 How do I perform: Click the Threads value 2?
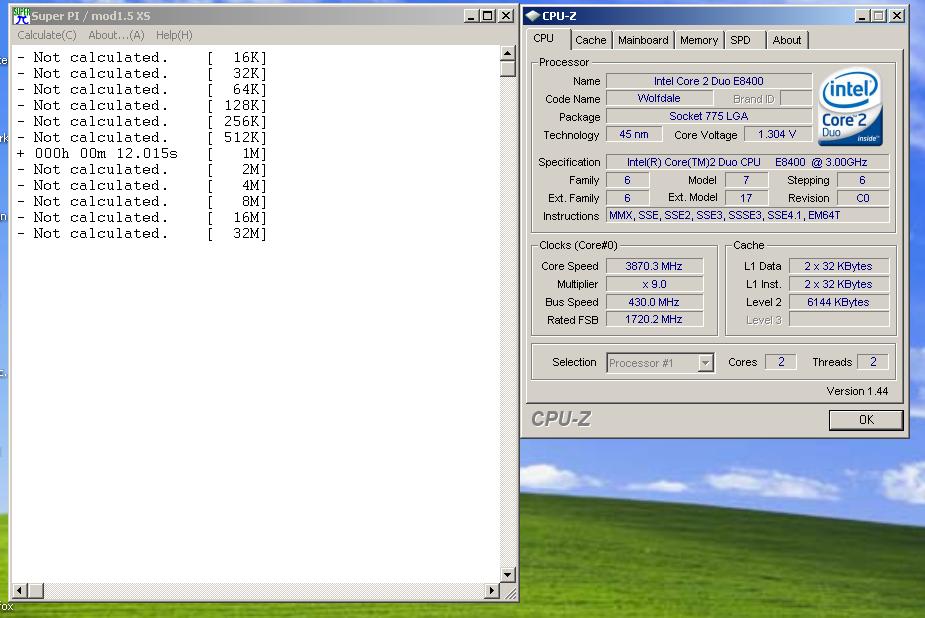873,361
